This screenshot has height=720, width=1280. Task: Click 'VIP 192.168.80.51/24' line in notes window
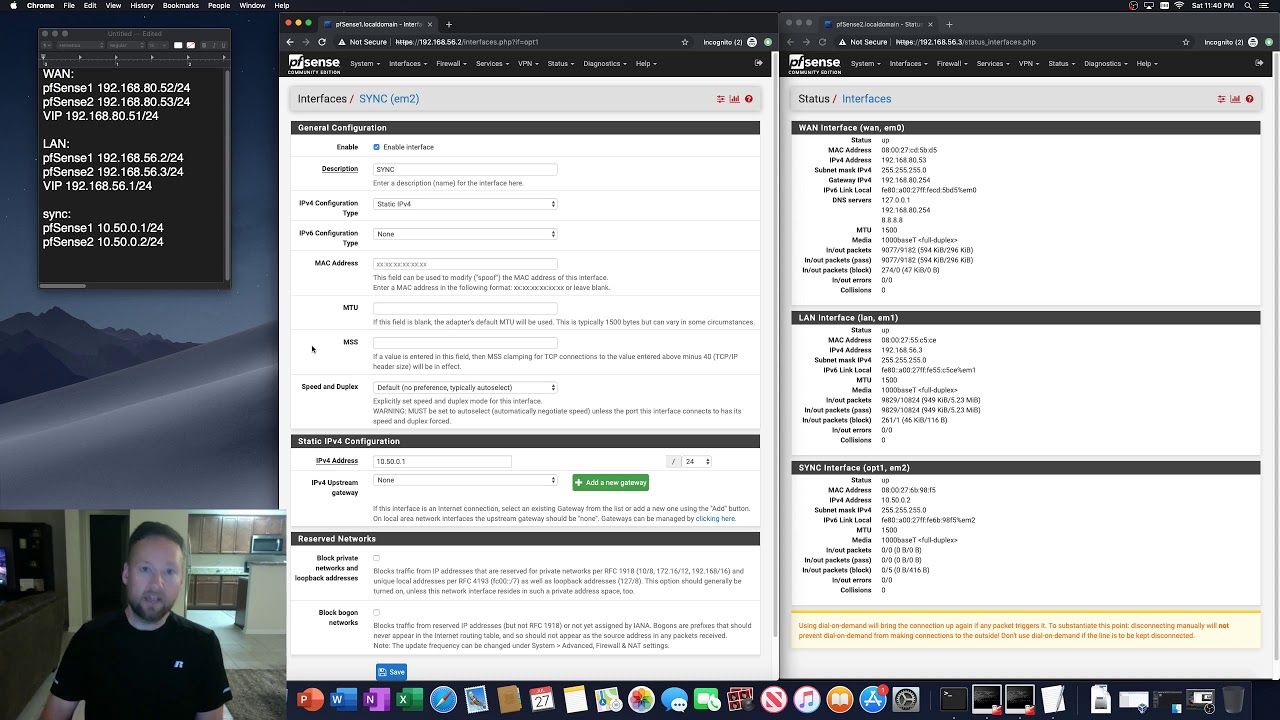pyautogui.click(x=100, y=116)
